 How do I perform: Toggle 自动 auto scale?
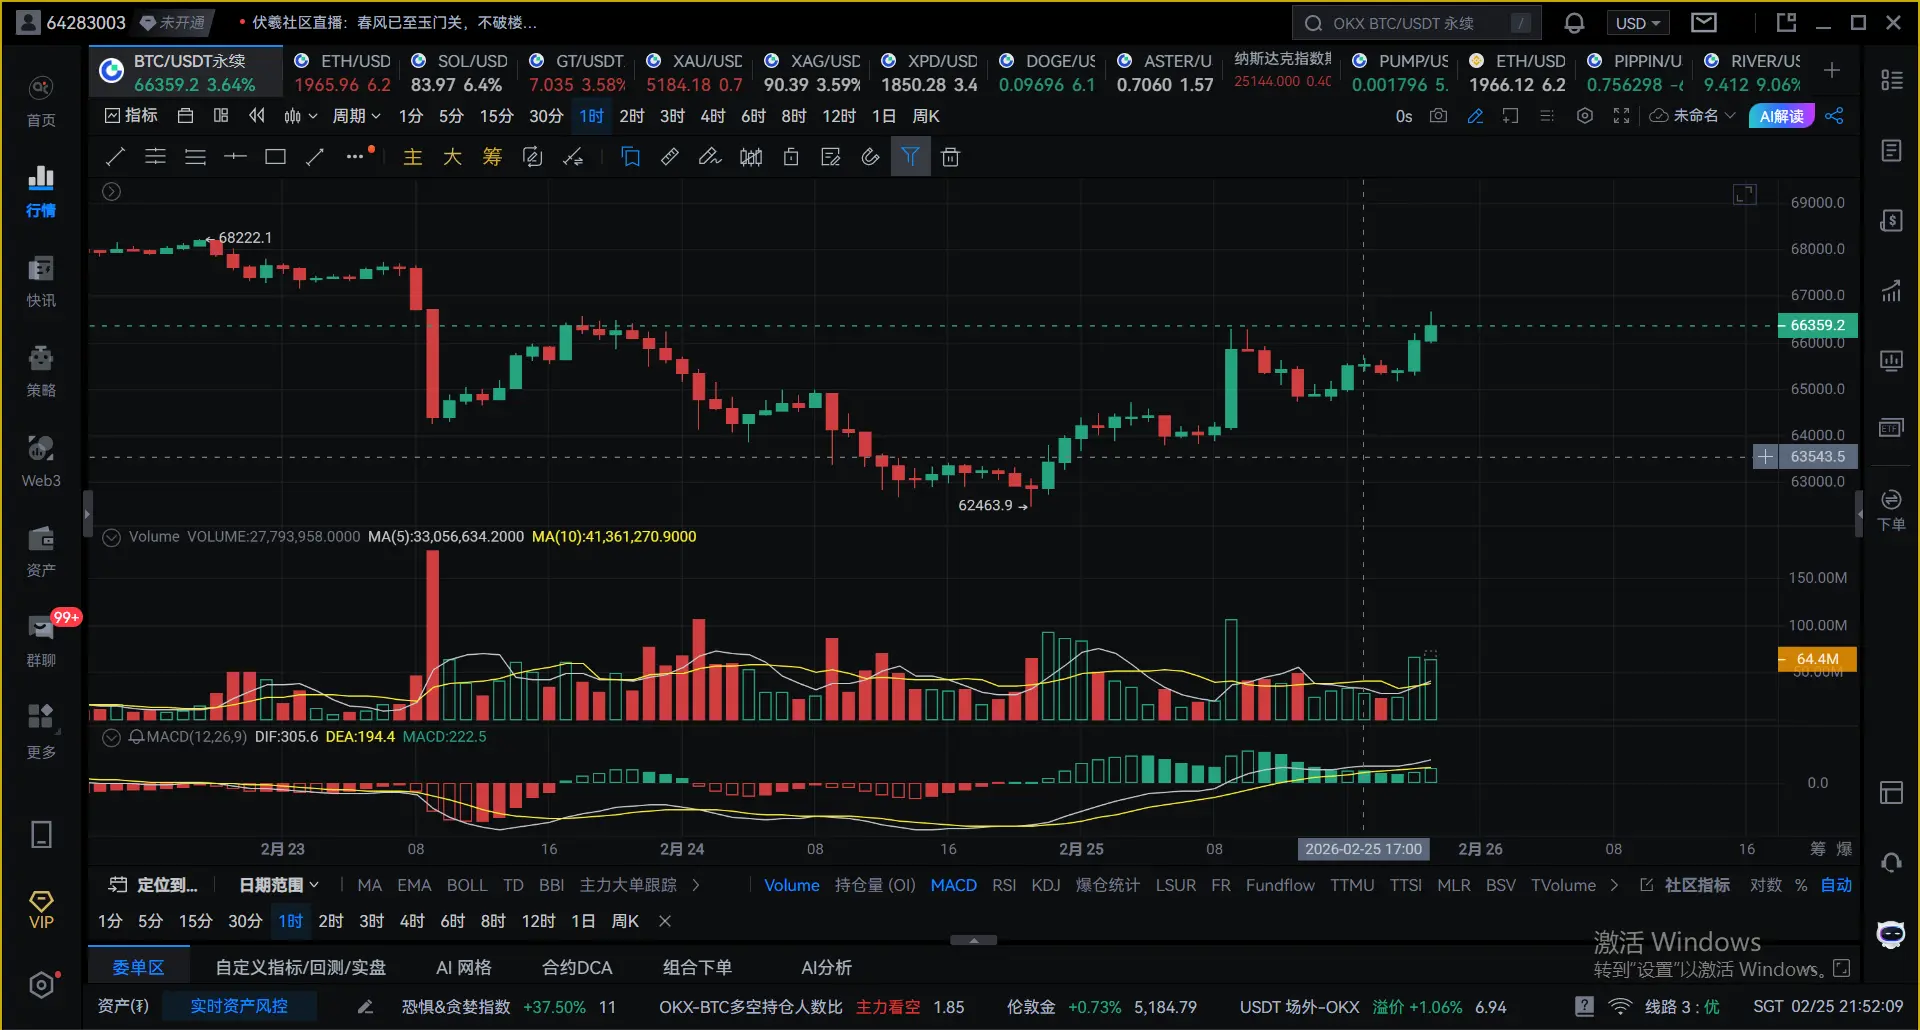[1836, 885]
